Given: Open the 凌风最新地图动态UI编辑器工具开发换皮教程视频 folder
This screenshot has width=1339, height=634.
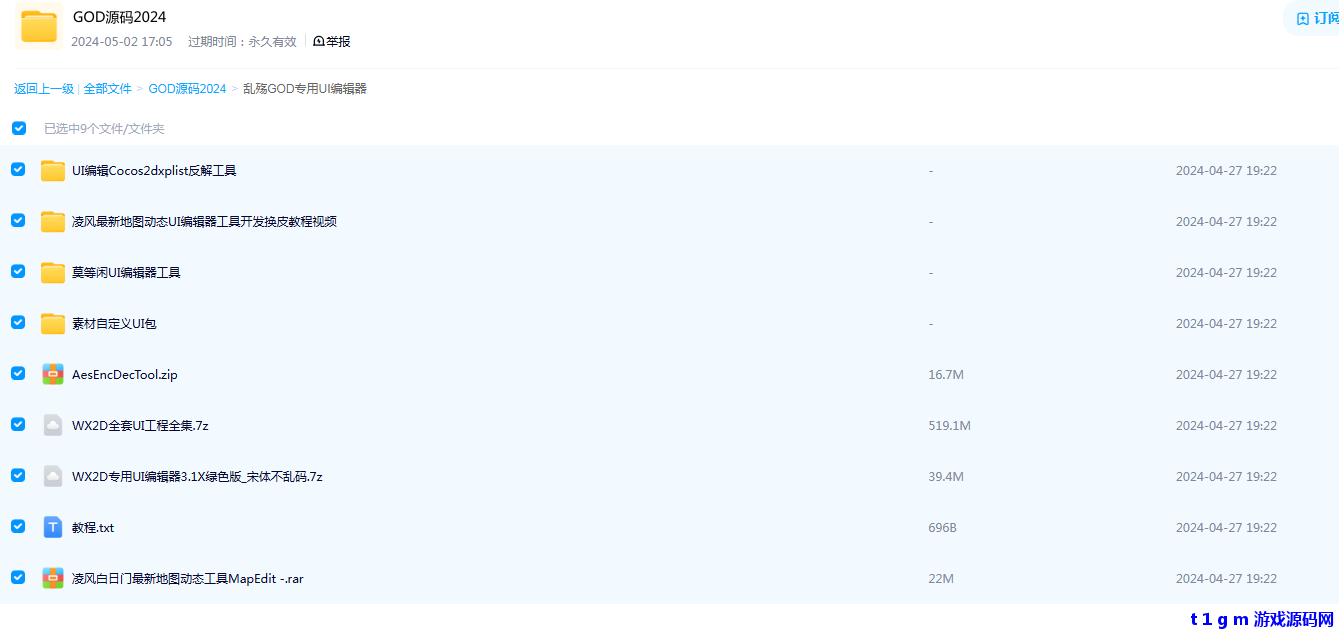Looking at the screenshot, I should 204,222.
